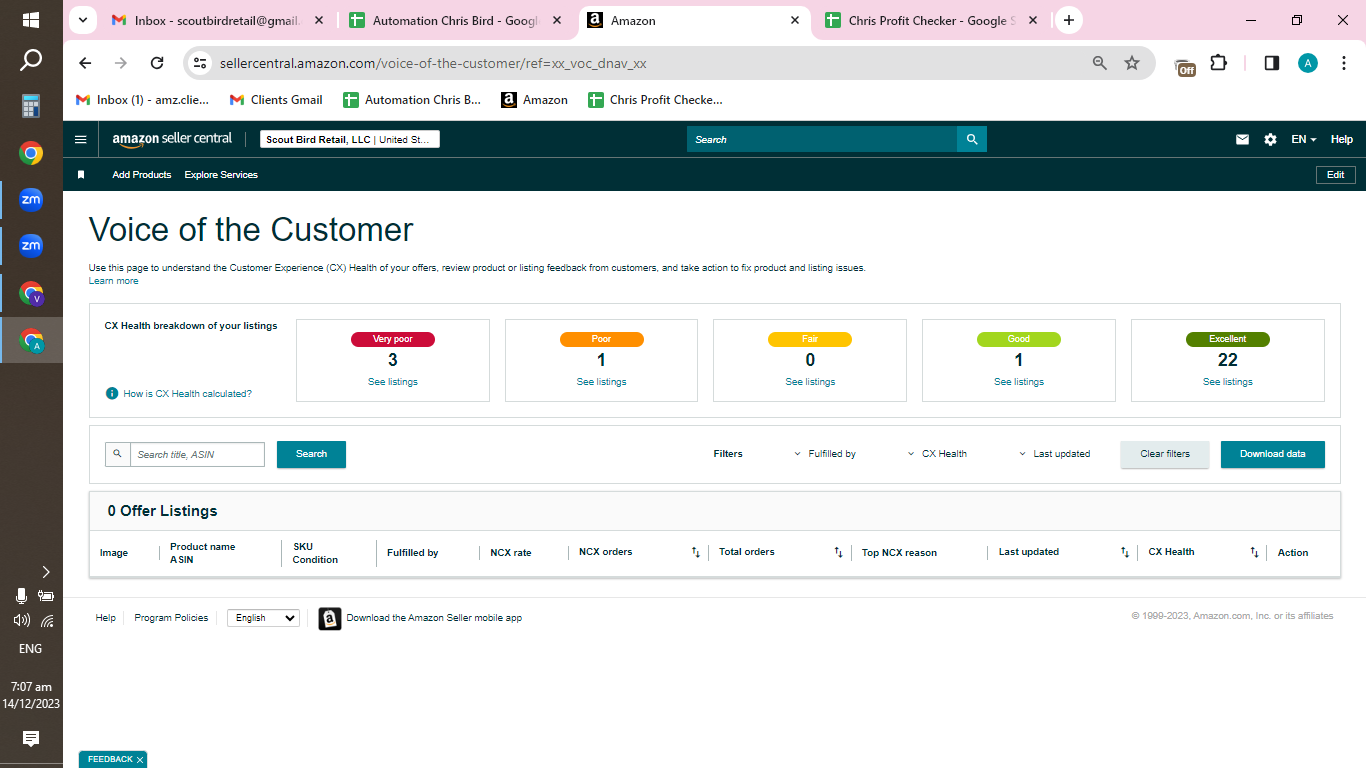Focus the Seller Central top search field
The image size is (1366, 768).
pos(822,139)
